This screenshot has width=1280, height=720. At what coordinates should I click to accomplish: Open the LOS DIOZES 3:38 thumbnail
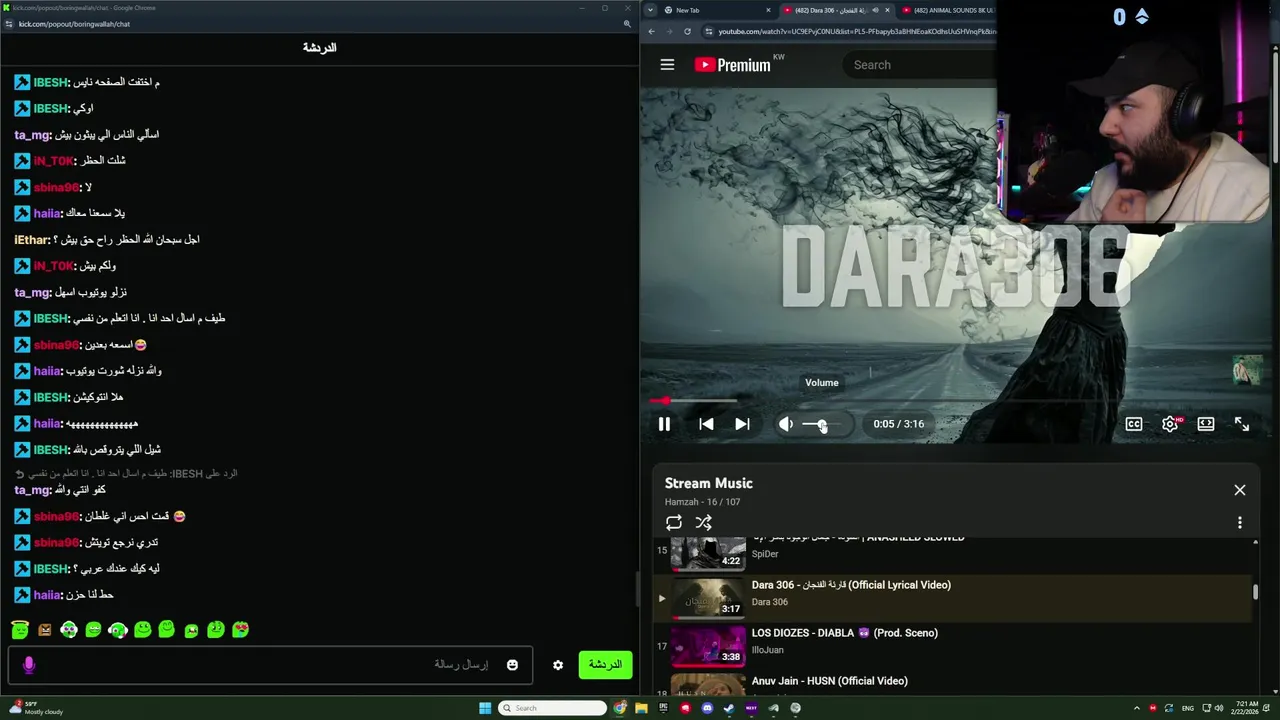708,646
